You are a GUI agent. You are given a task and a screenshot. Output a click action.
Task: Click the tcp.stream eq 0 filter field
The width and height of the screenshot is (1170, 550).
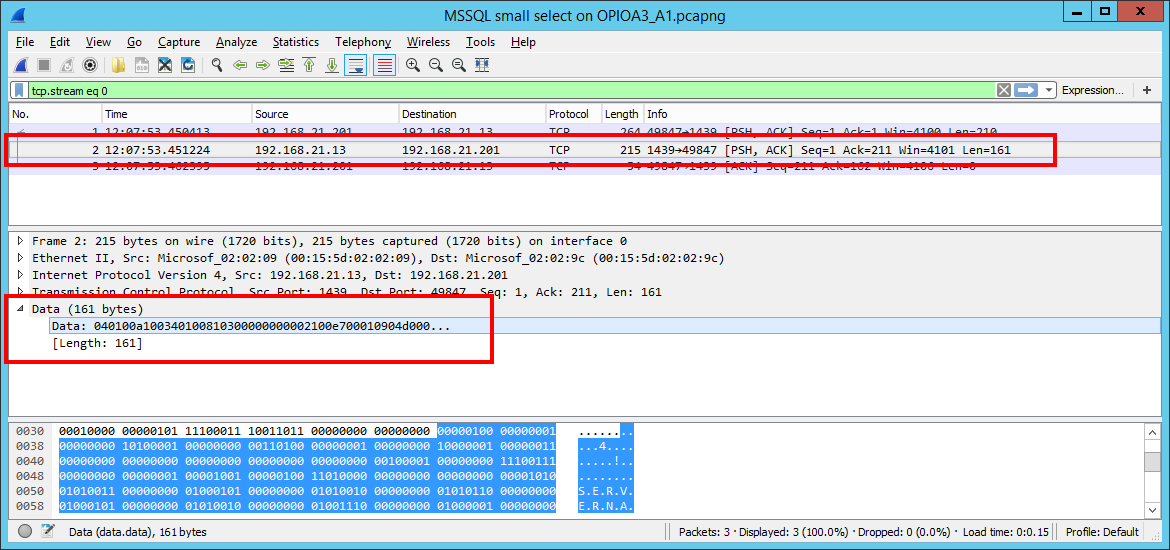(500, 90)
